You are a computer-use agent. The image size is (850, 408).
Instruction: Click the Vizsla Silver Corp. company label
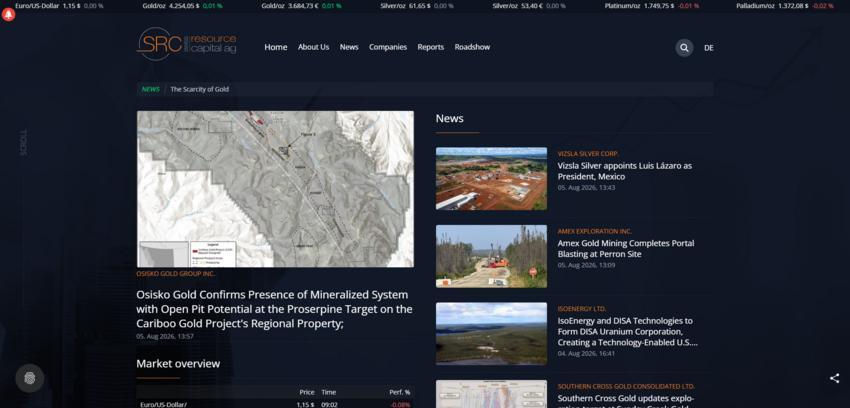pyautogui.click(x=588, y=154)
